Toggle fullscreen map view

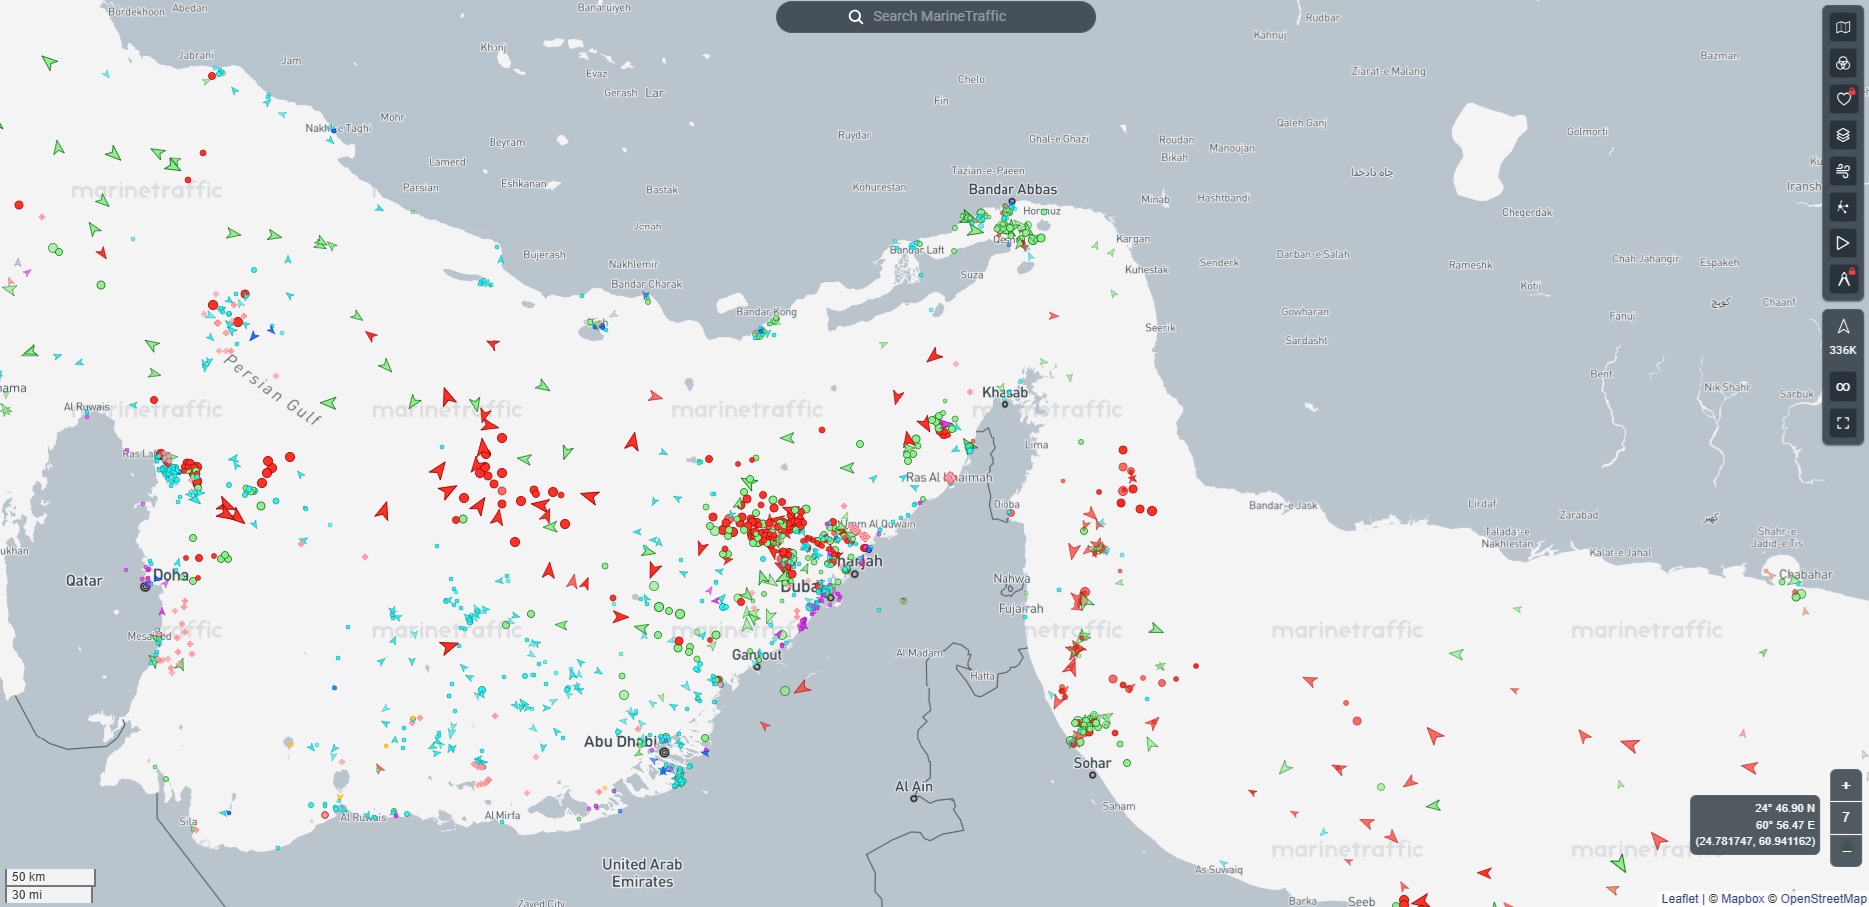pos(1843,422)
